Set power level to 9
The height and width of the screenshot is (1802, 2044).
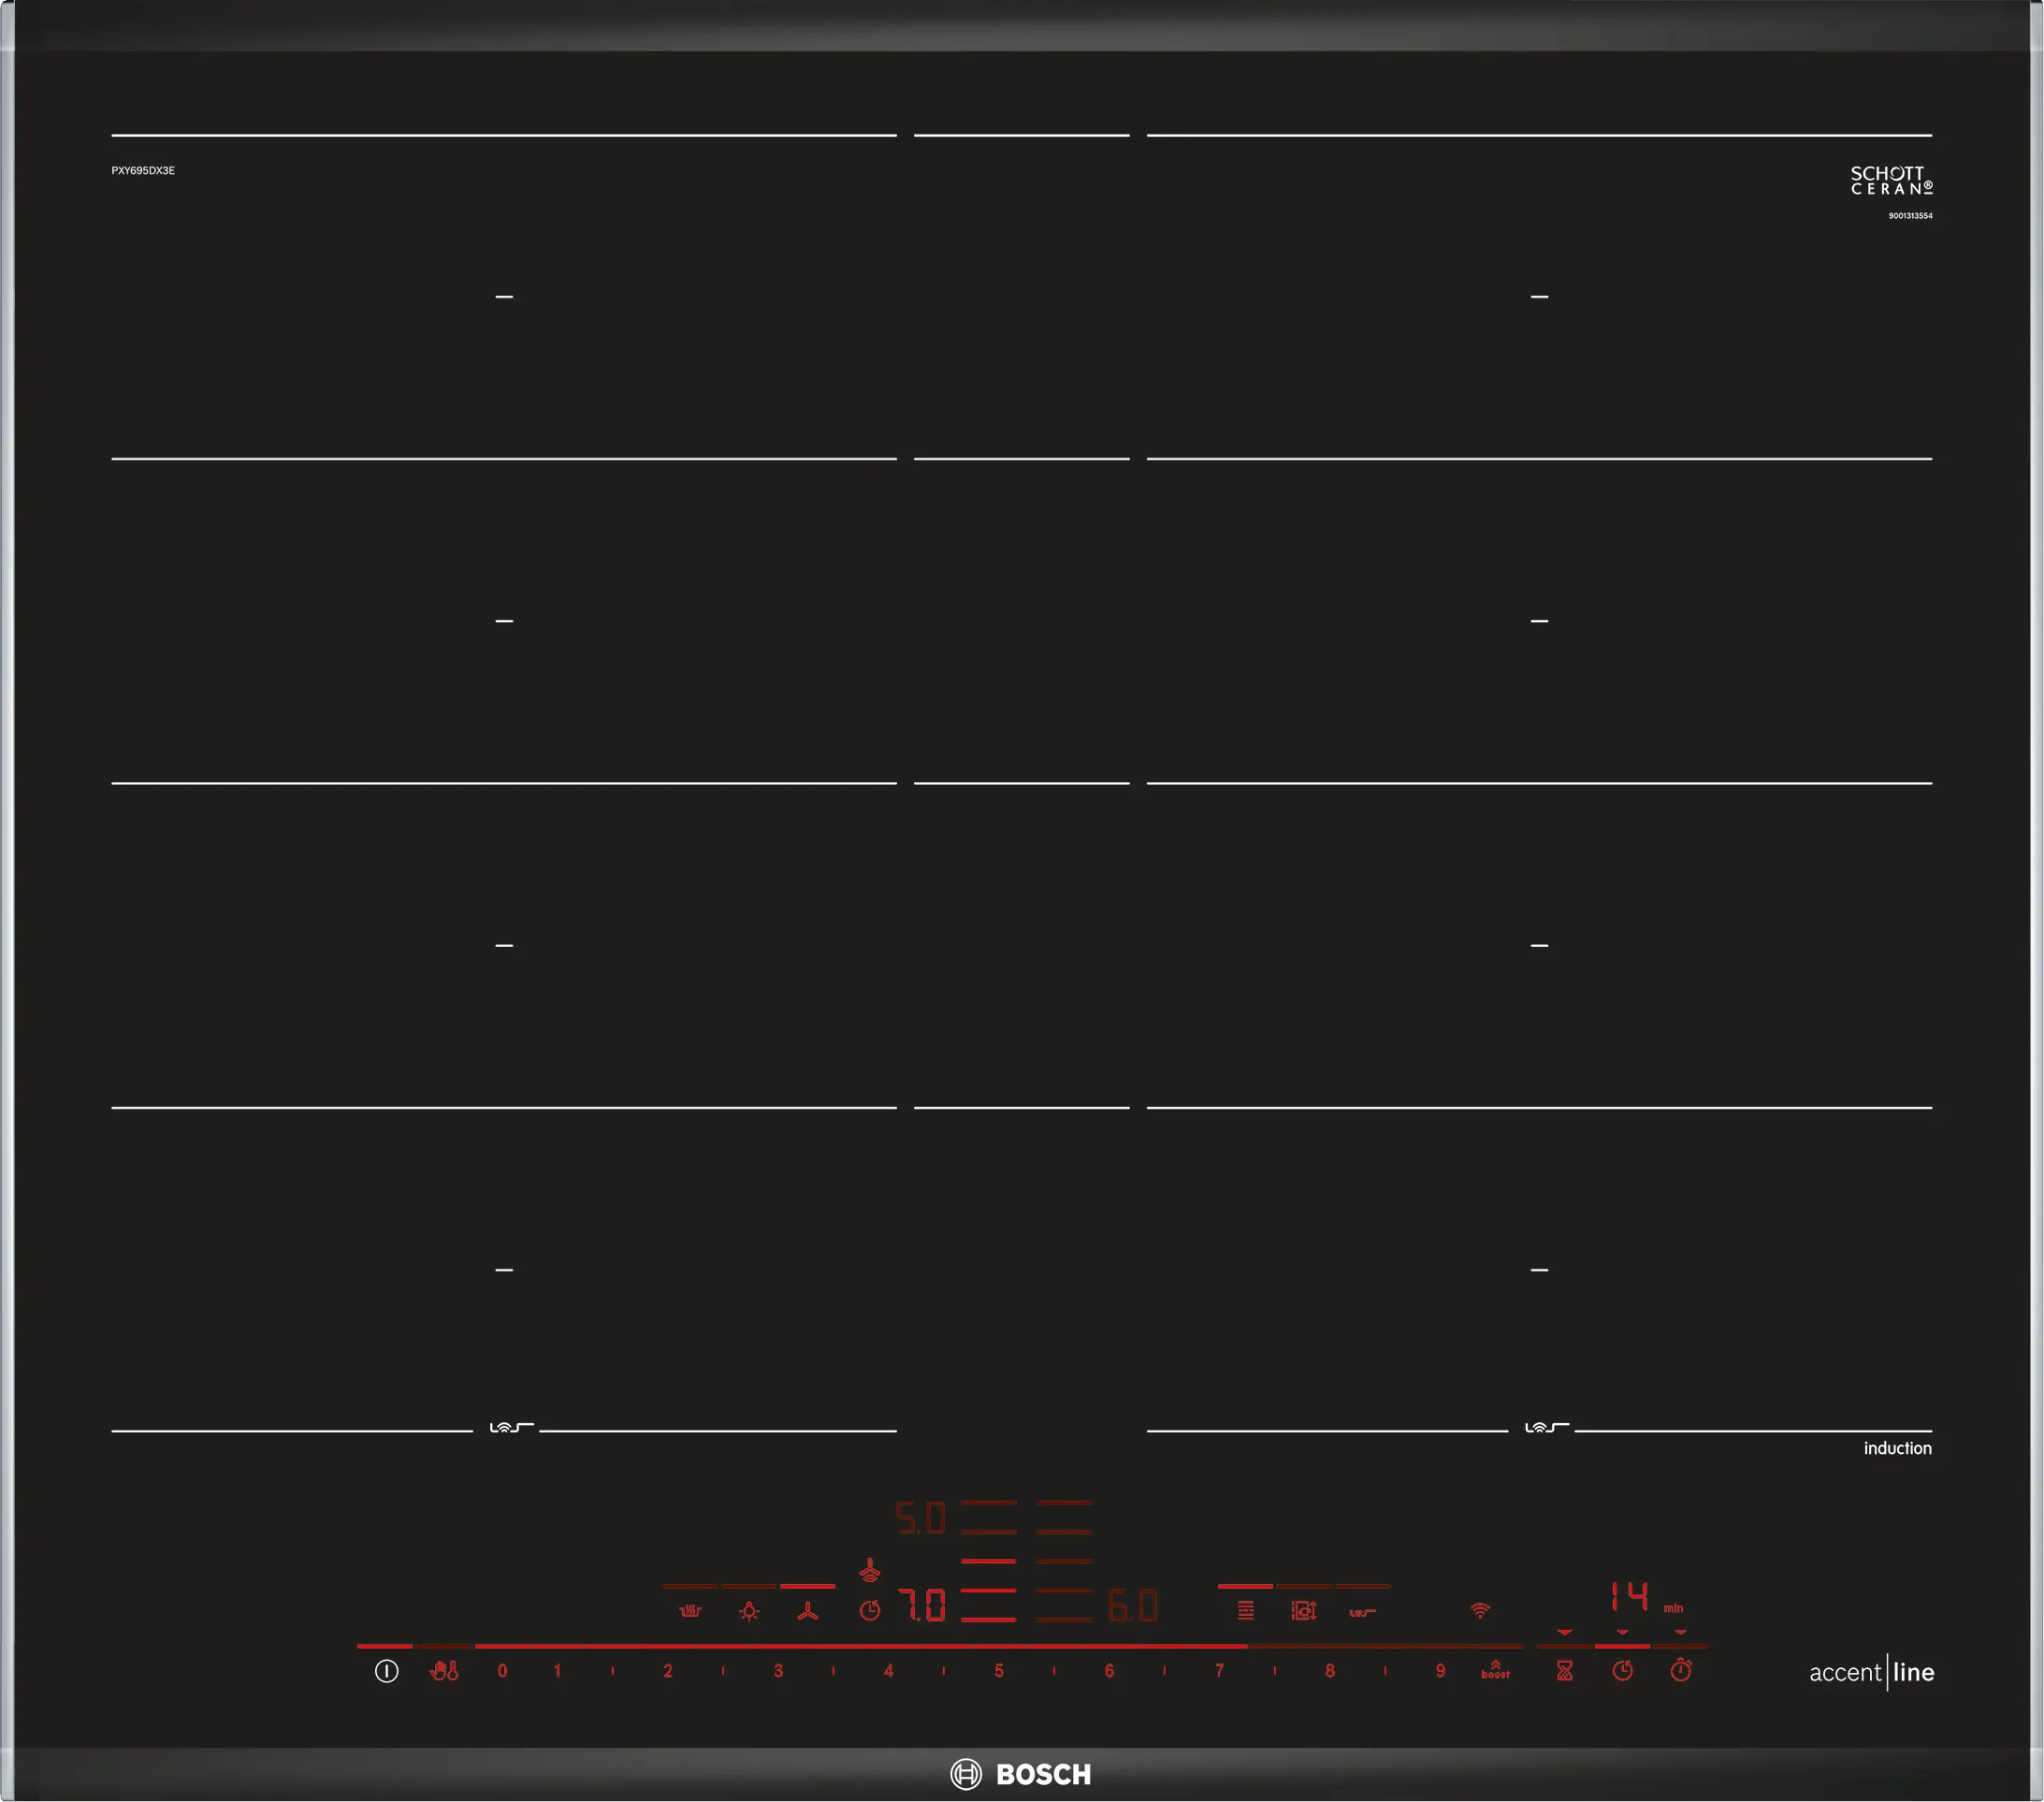[1439, 1671]
